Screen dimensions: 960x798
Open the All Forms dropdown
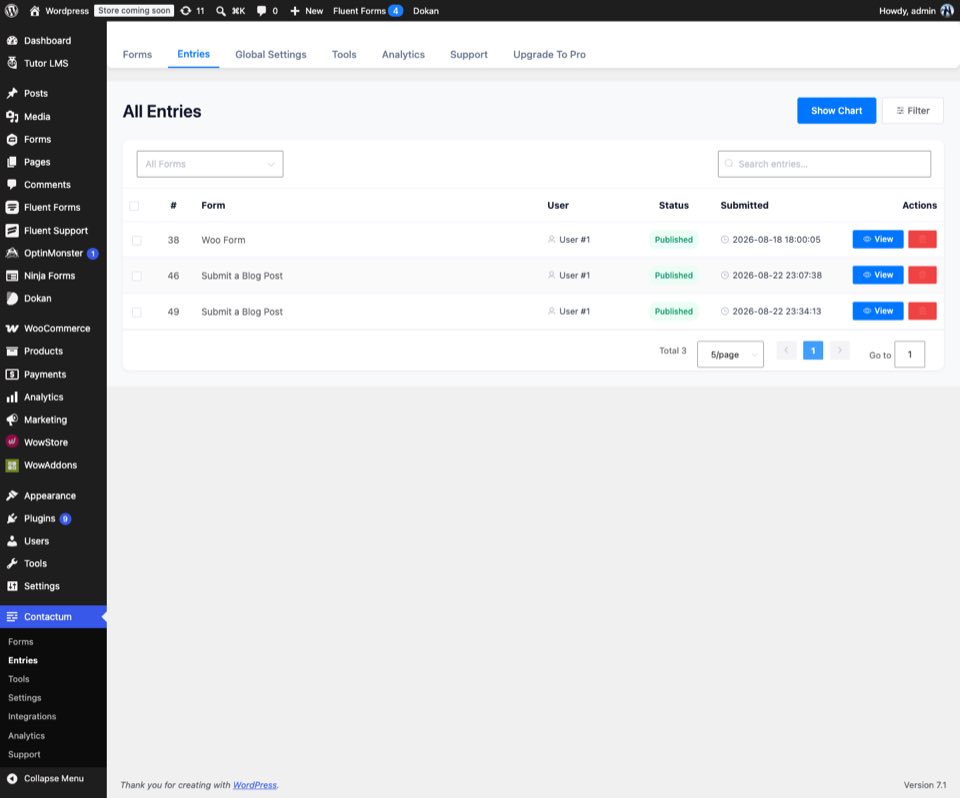tap(210, 164)
